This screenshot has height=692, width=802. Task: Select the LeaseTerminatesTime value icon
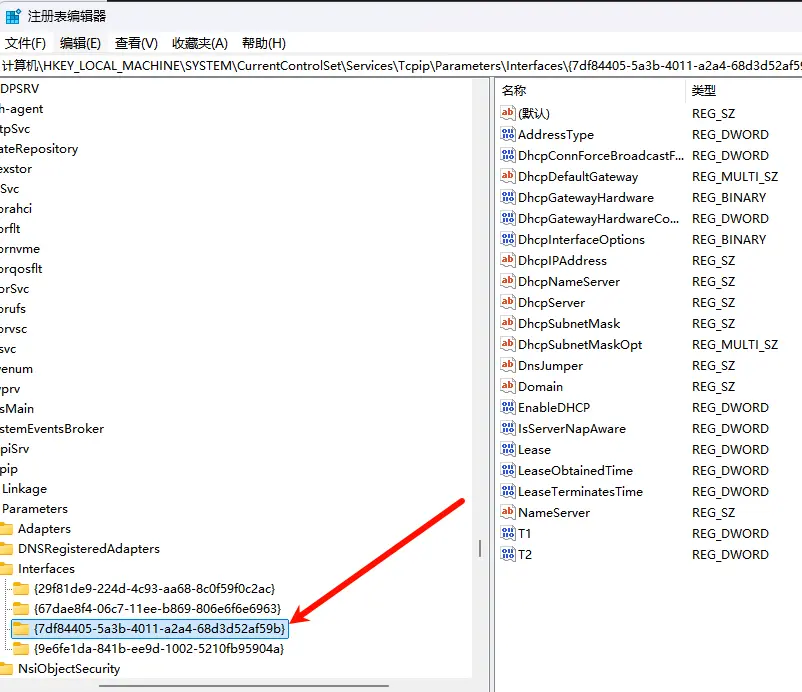coord(507,491)
